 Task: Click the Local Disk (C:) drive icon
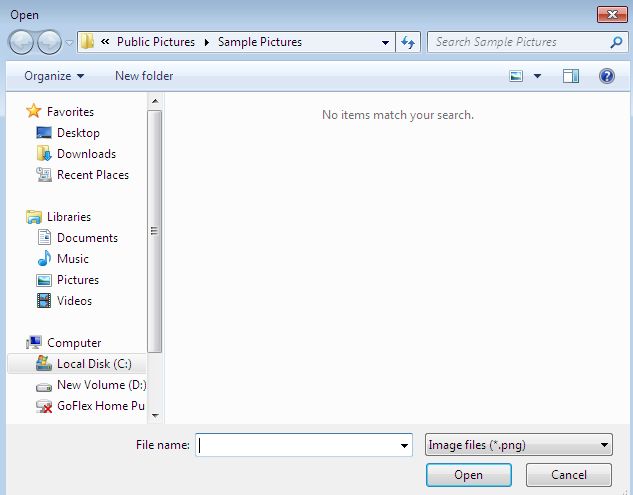pyautogui.click(x=44, y=363)
